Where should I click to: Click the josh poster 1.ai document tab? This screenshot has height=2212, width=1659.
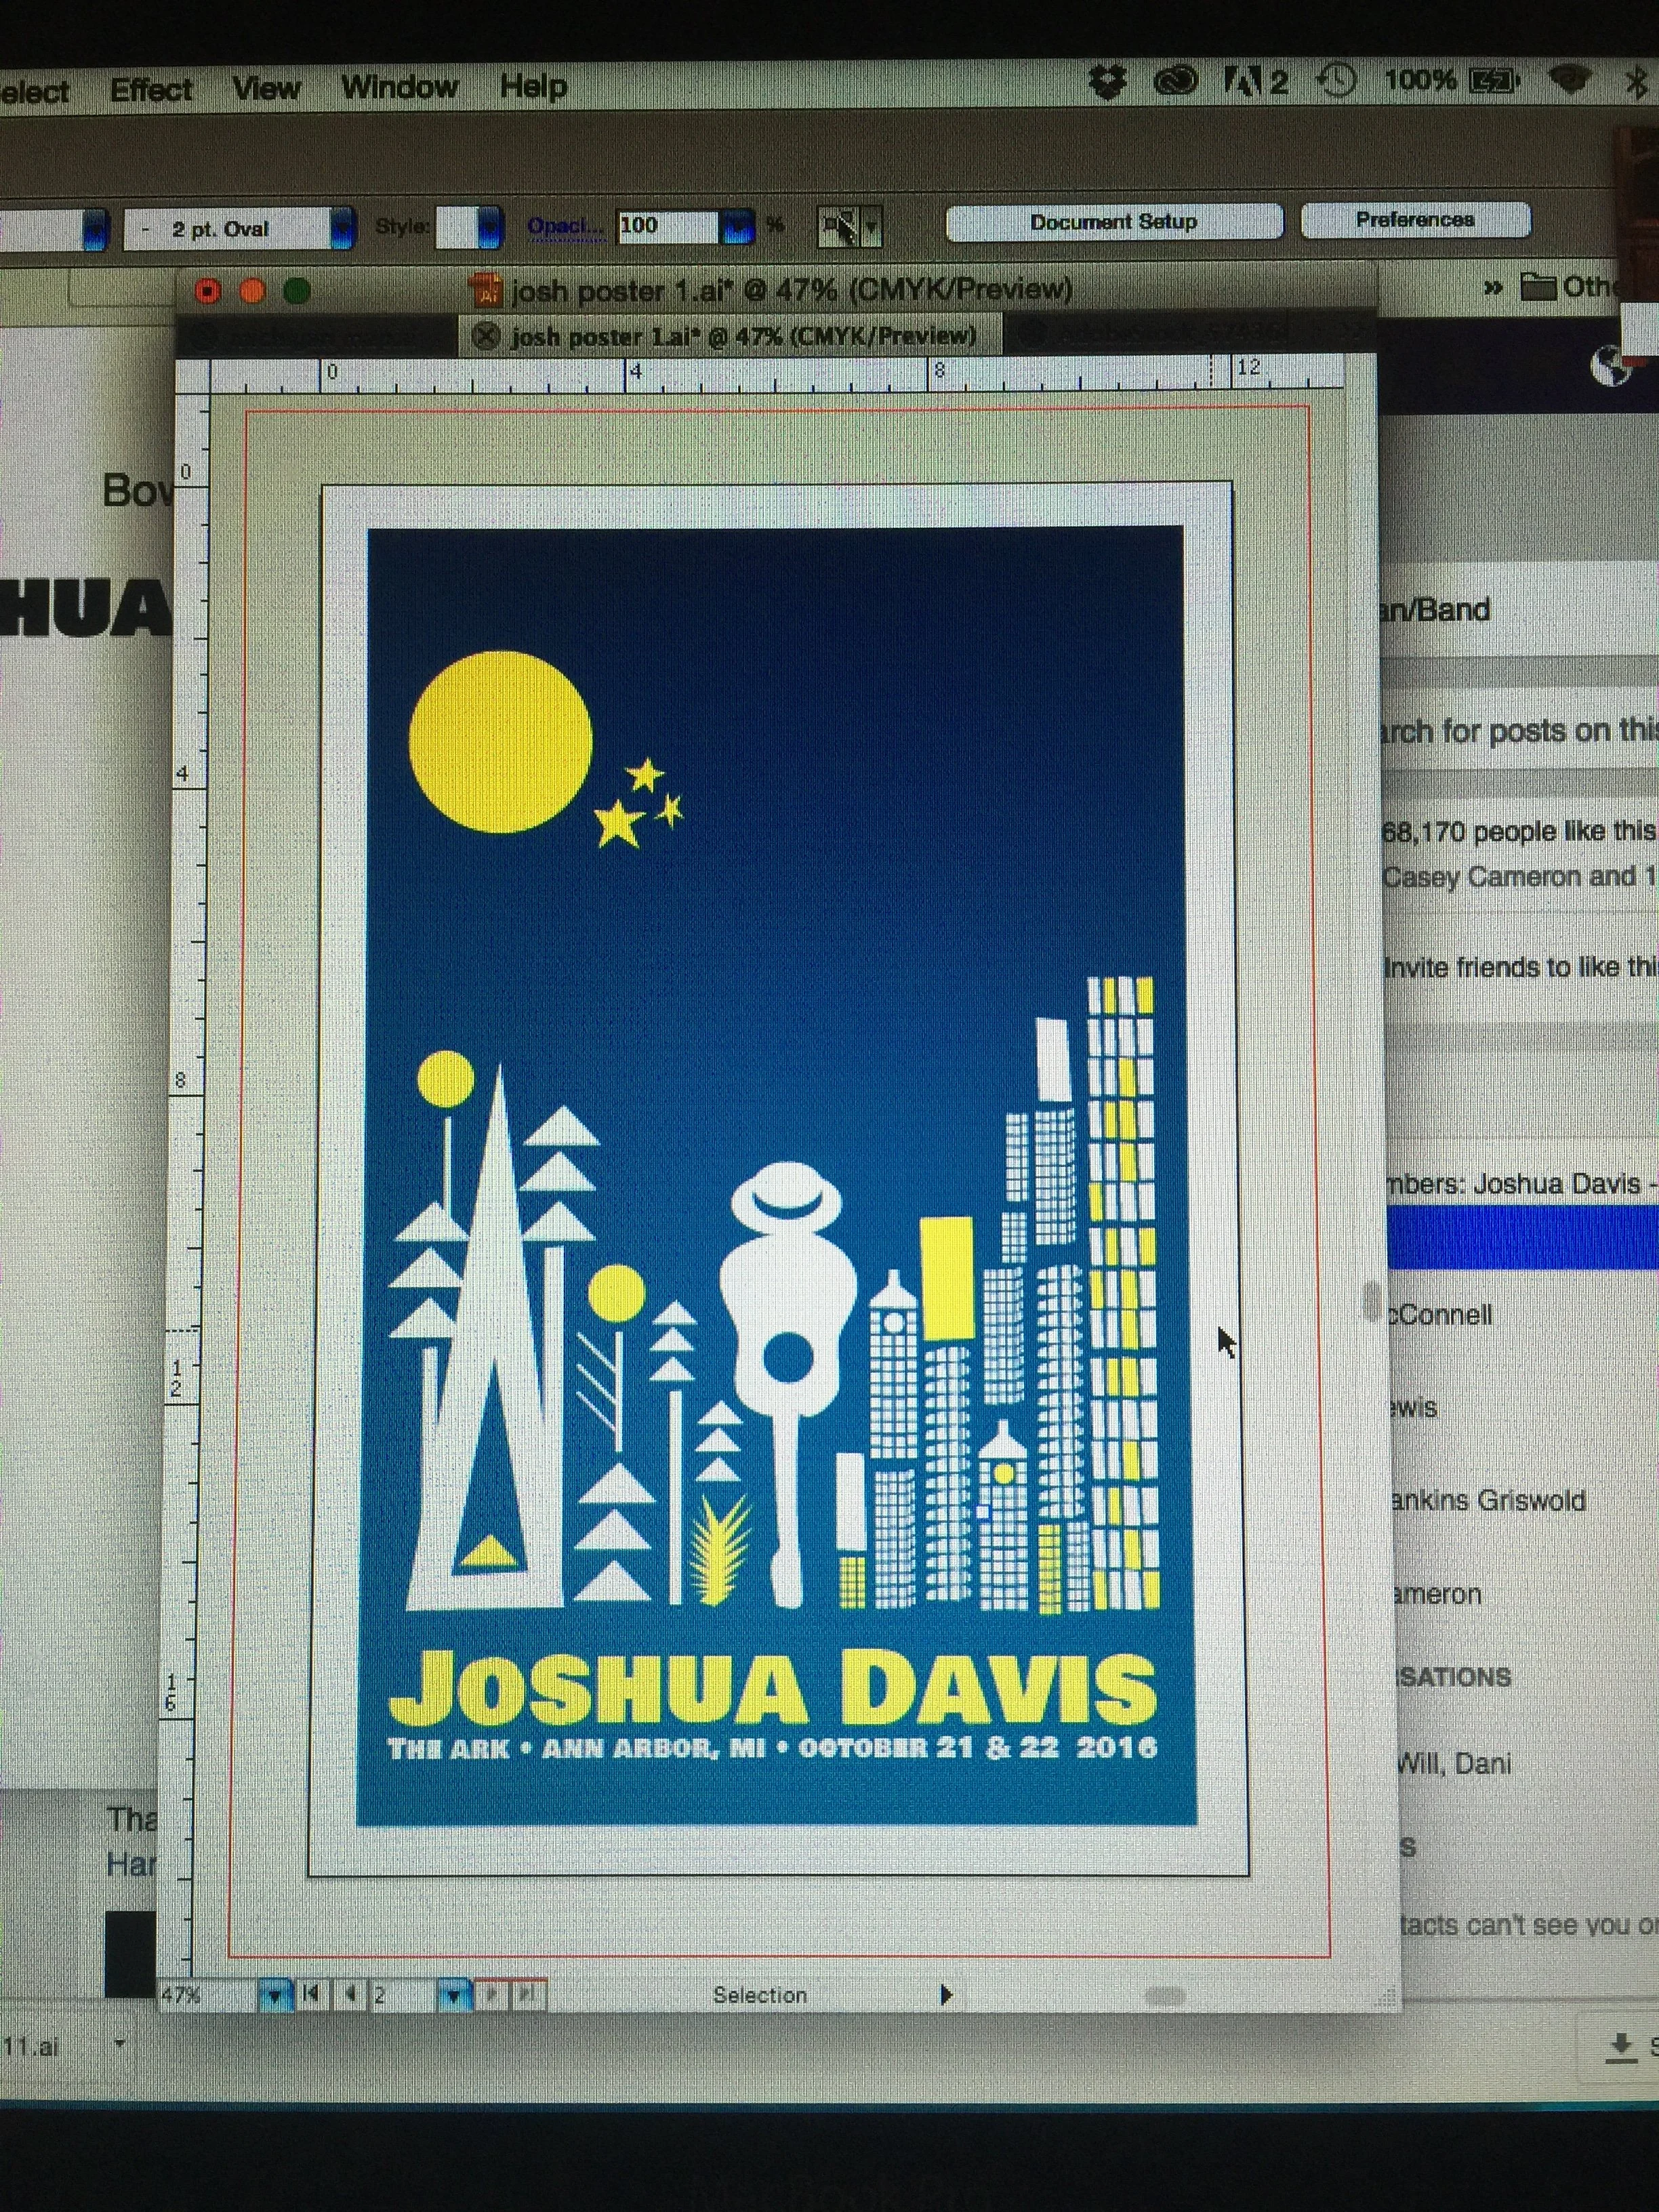(730, 335)
